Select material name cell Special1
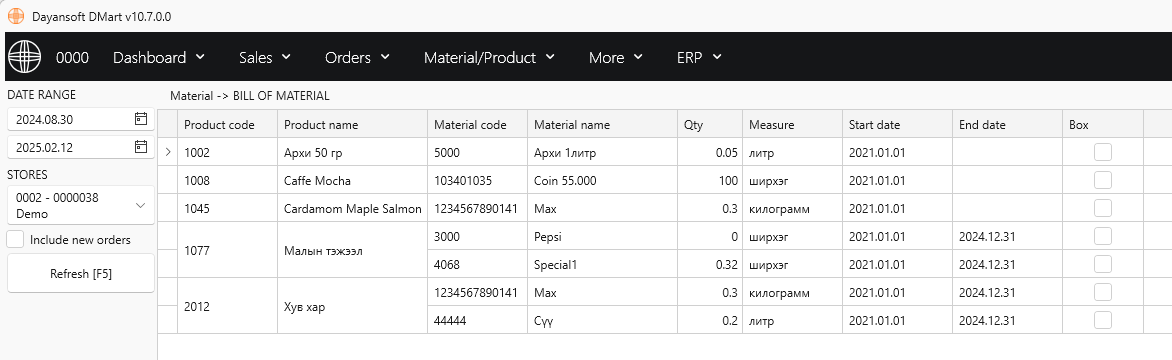1172x360 pixels. 602,264
